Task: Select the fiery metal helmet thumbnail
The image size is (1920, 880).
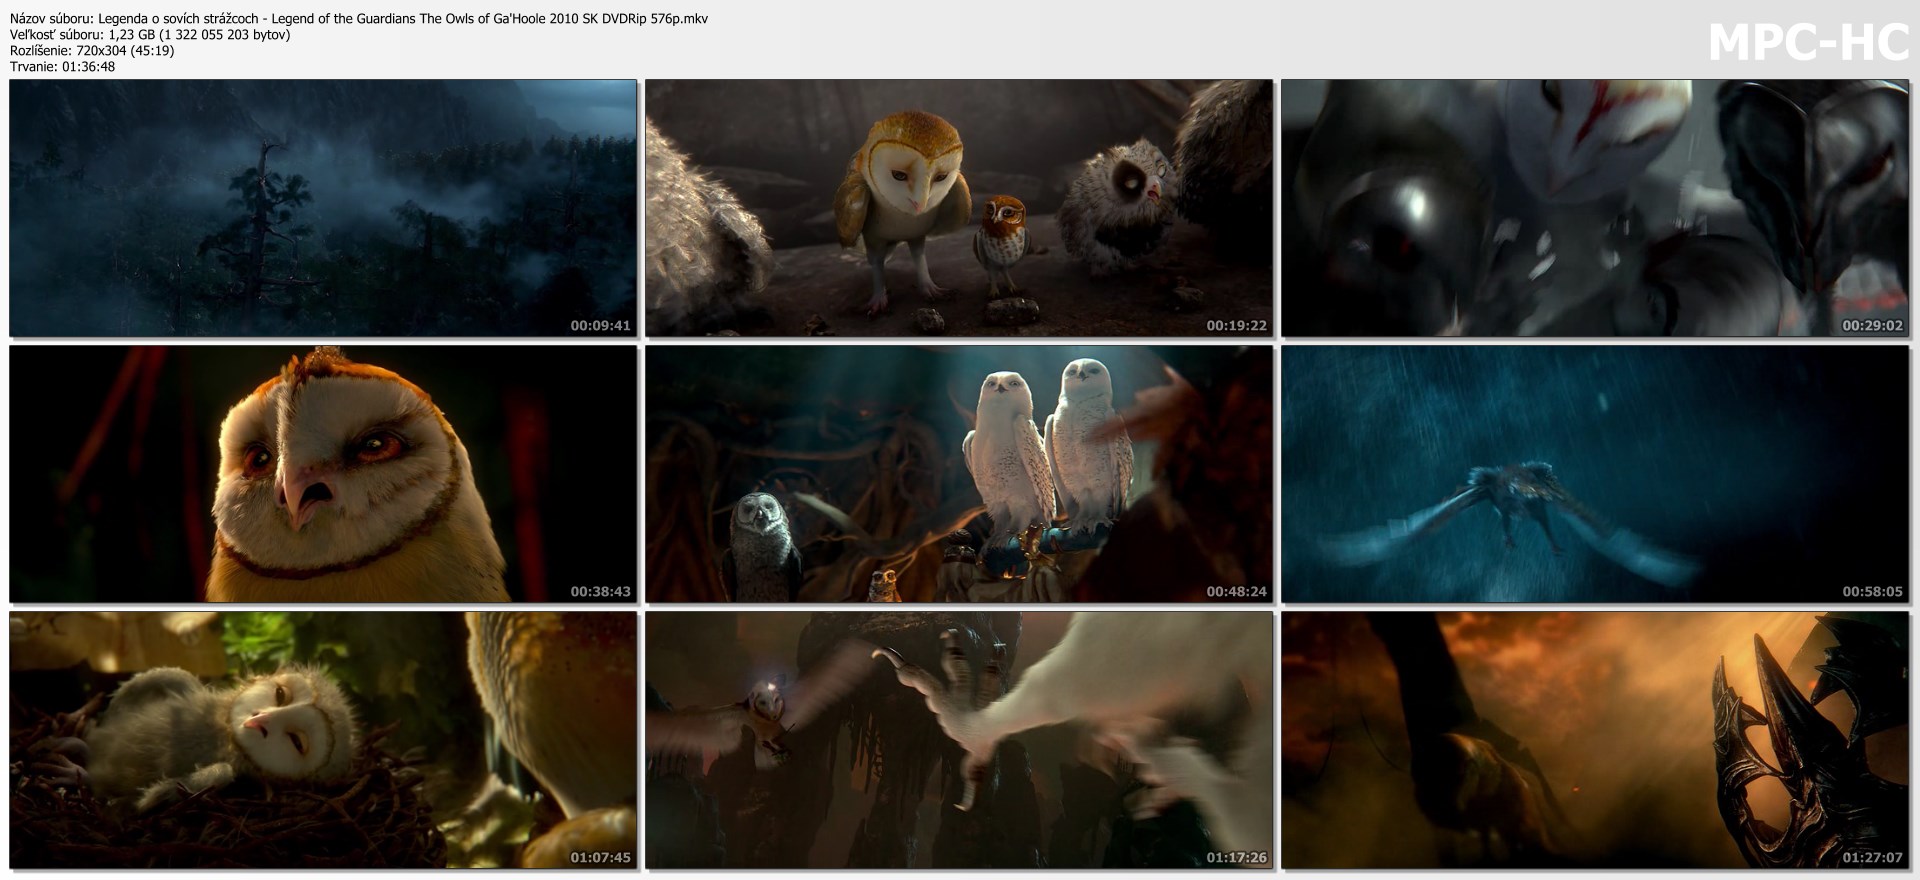Action: point(1595,740)
